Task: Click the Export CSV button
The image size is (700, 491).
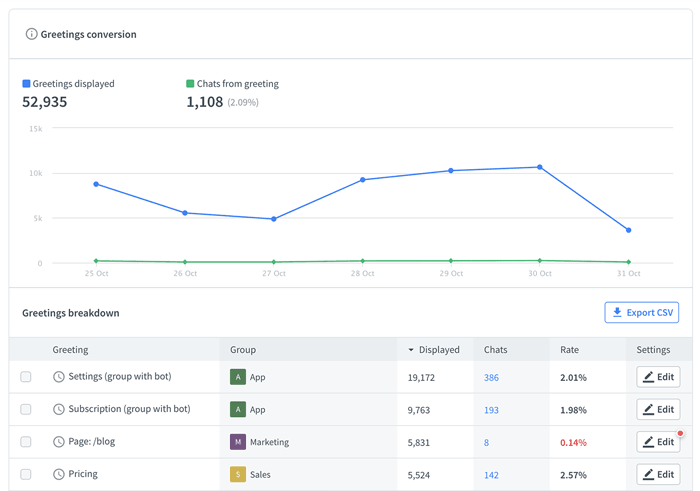Action: click(642, 312)
